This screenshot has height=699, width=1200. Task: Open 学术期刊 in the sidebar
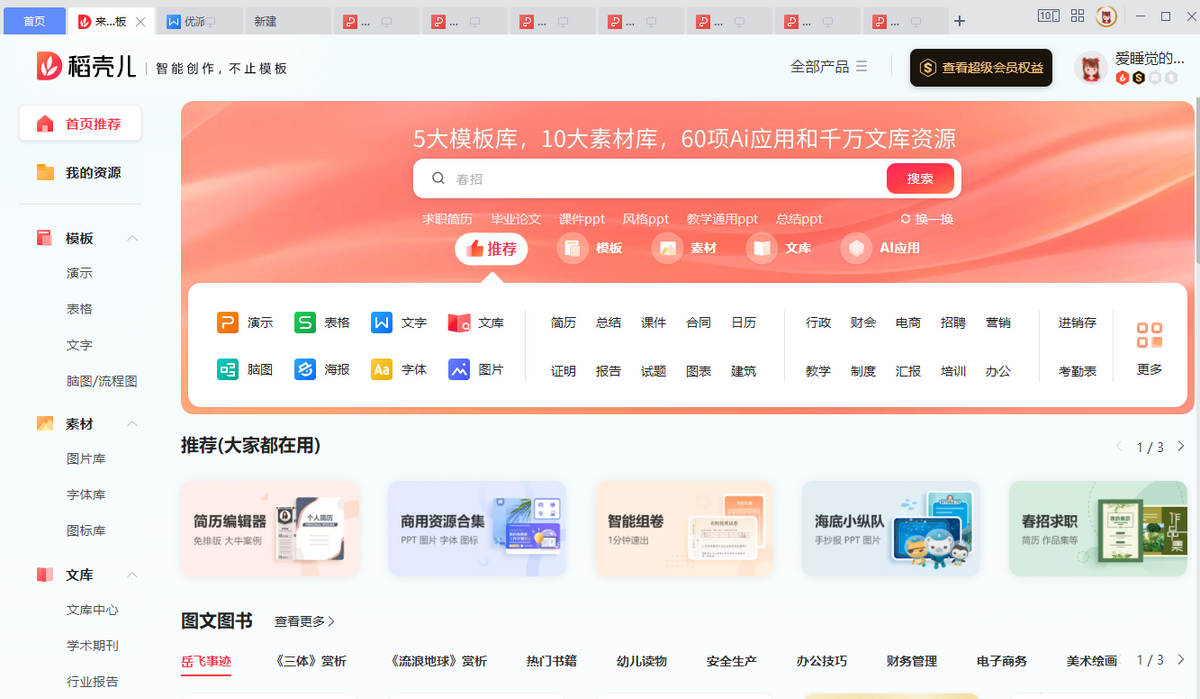pos(93,645)
